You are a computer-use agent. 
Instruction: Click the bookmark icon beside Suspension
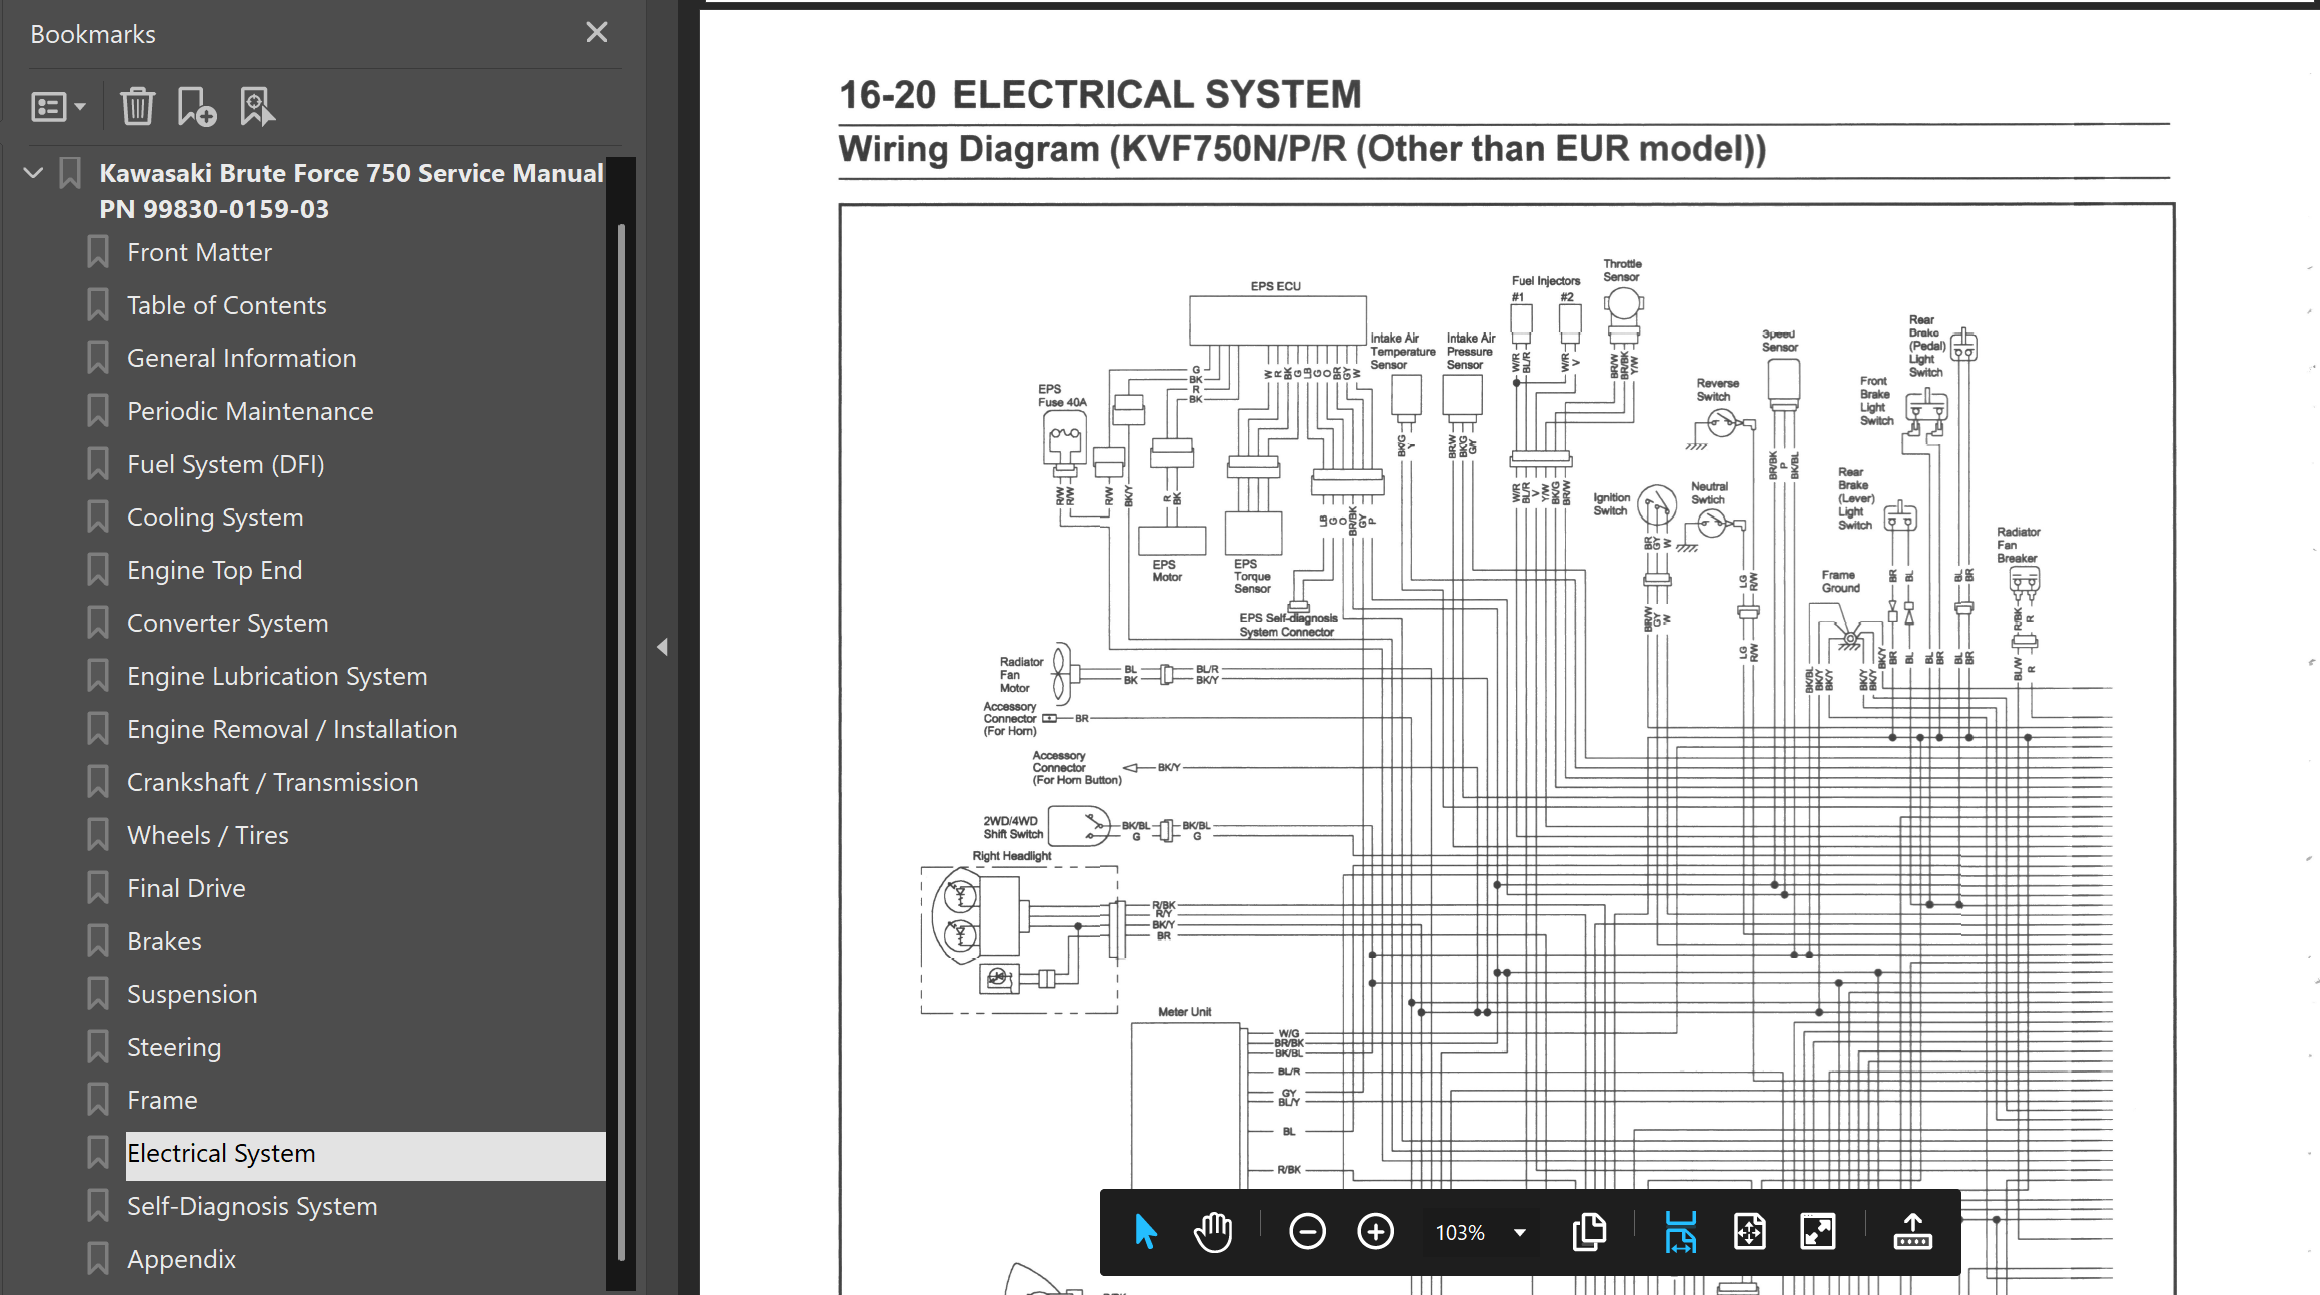(x=98, y=994)
